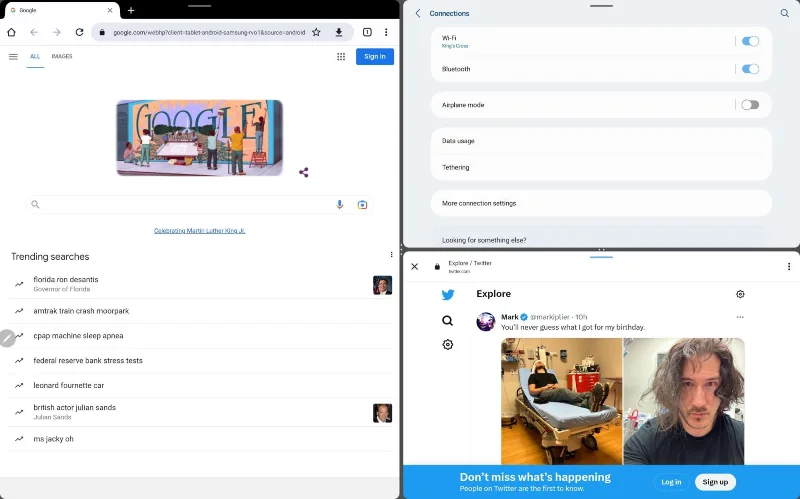Open the Google apps grid
This screenshot has height=499, width=800.
[x=341, y=57]
